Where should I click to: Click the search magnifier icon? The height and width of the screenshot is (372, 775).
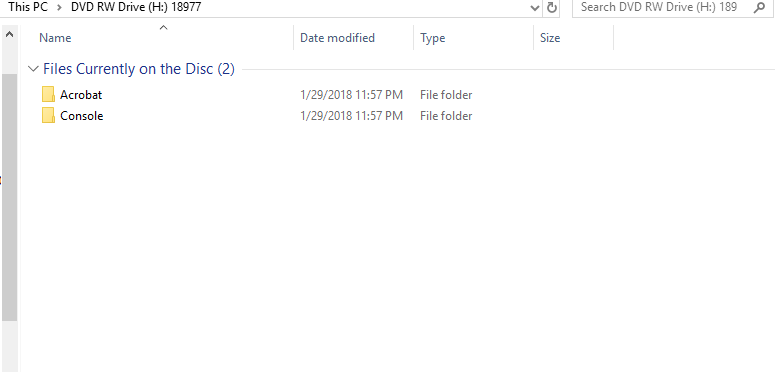tap(759, 7)
